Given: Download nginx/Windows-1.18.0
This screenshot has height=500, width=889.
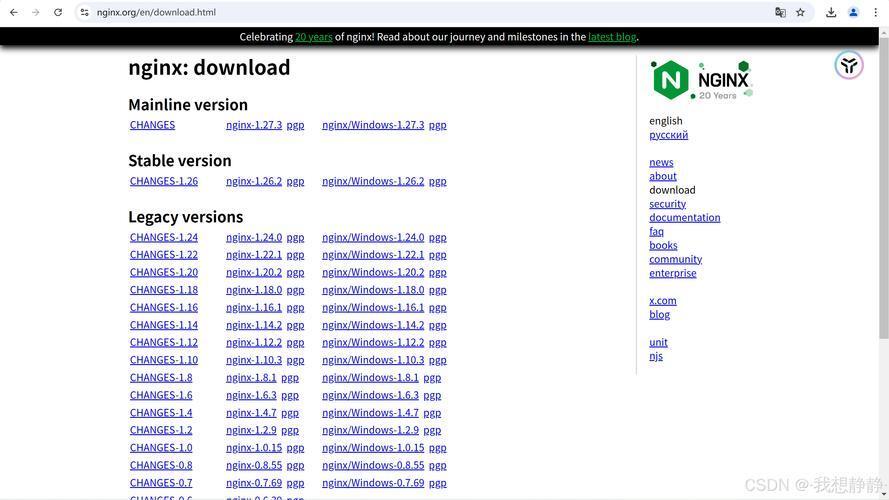Looking at the screenshot, I should 373,290.
